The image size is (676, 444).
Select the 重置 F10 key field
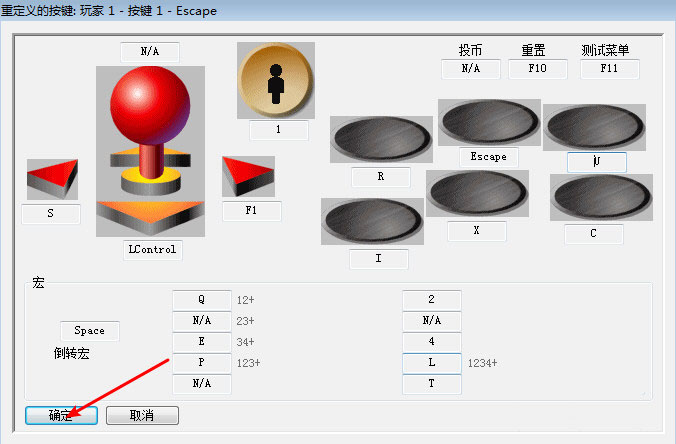click(x=538, y=69)
